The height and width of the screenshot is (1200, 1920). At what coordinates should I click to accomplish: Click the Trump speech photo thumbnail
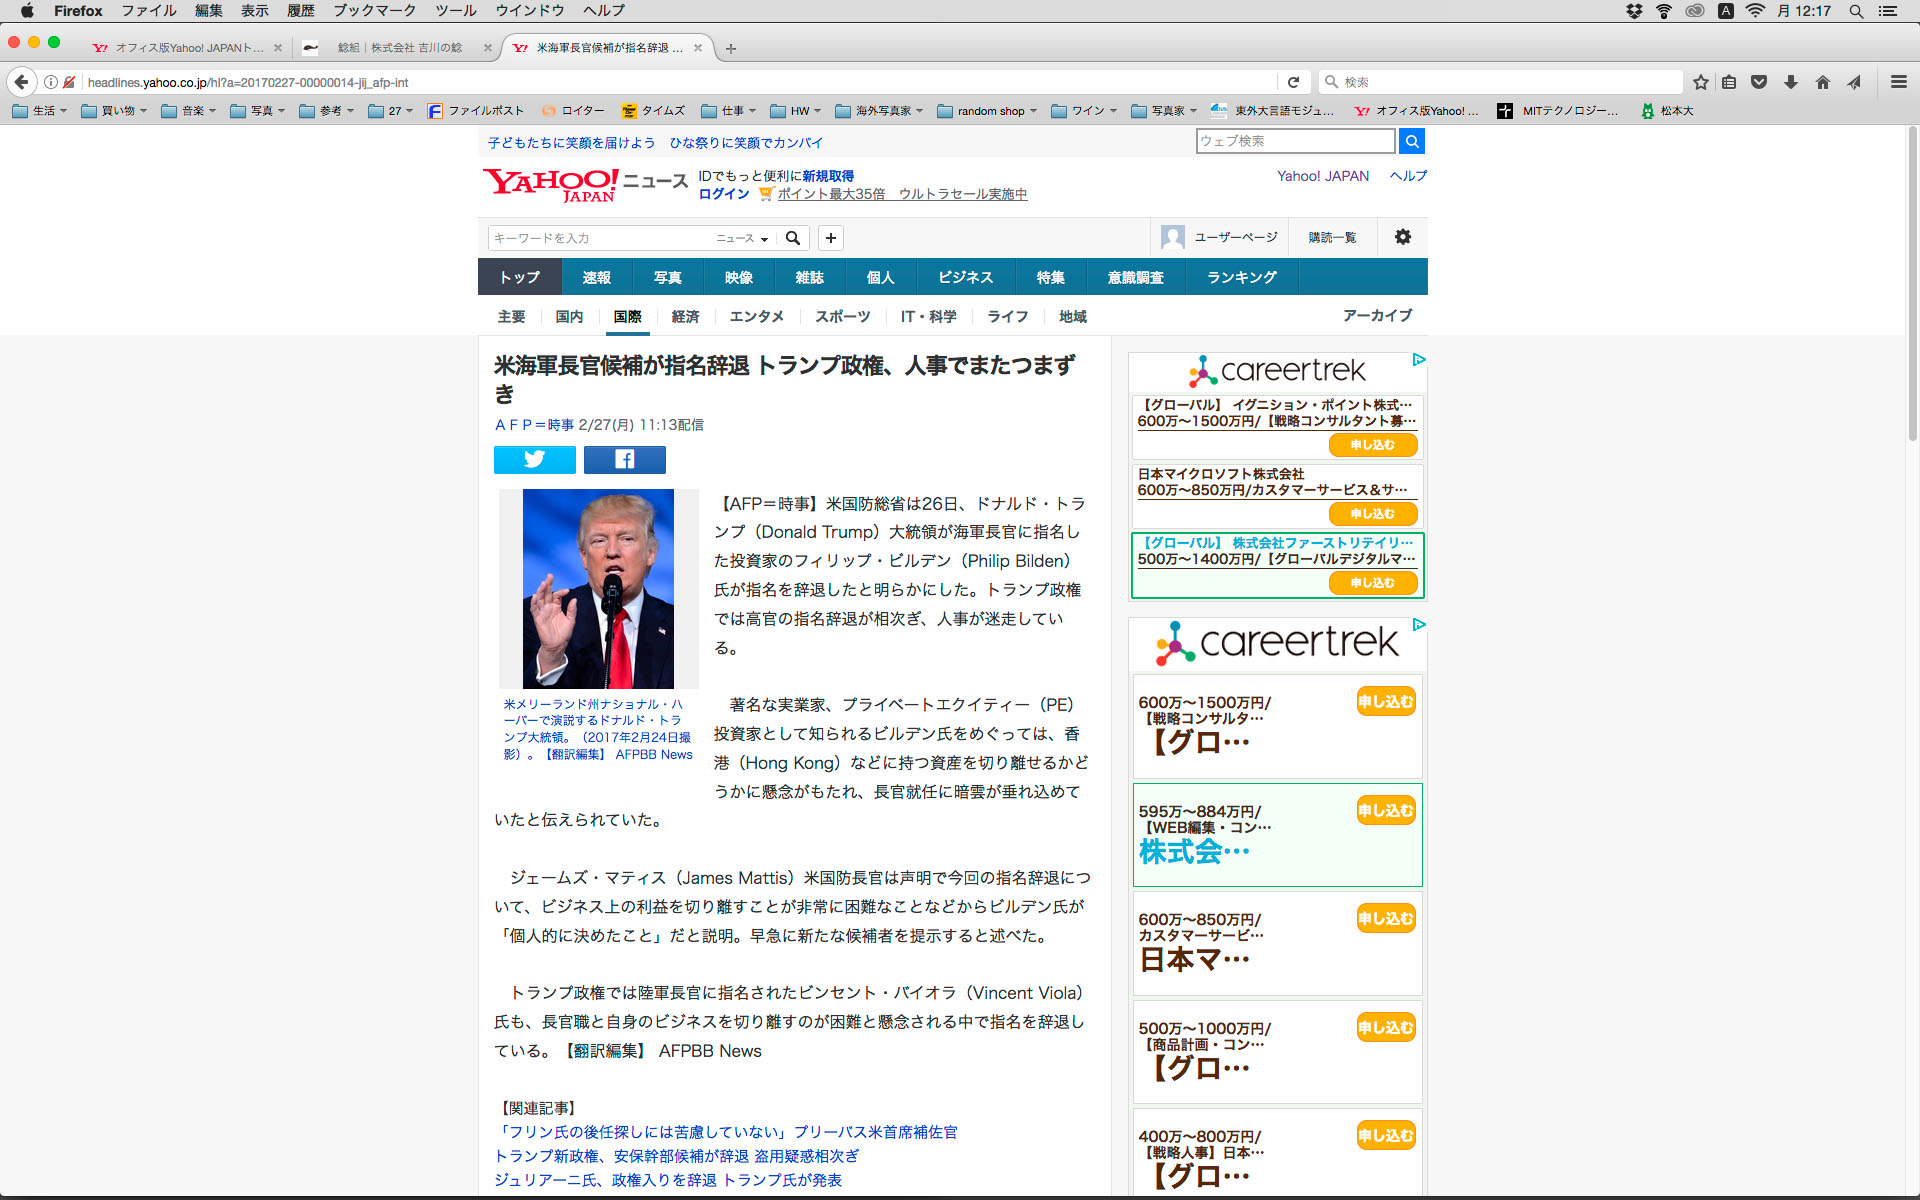click(x=598, y=588)
